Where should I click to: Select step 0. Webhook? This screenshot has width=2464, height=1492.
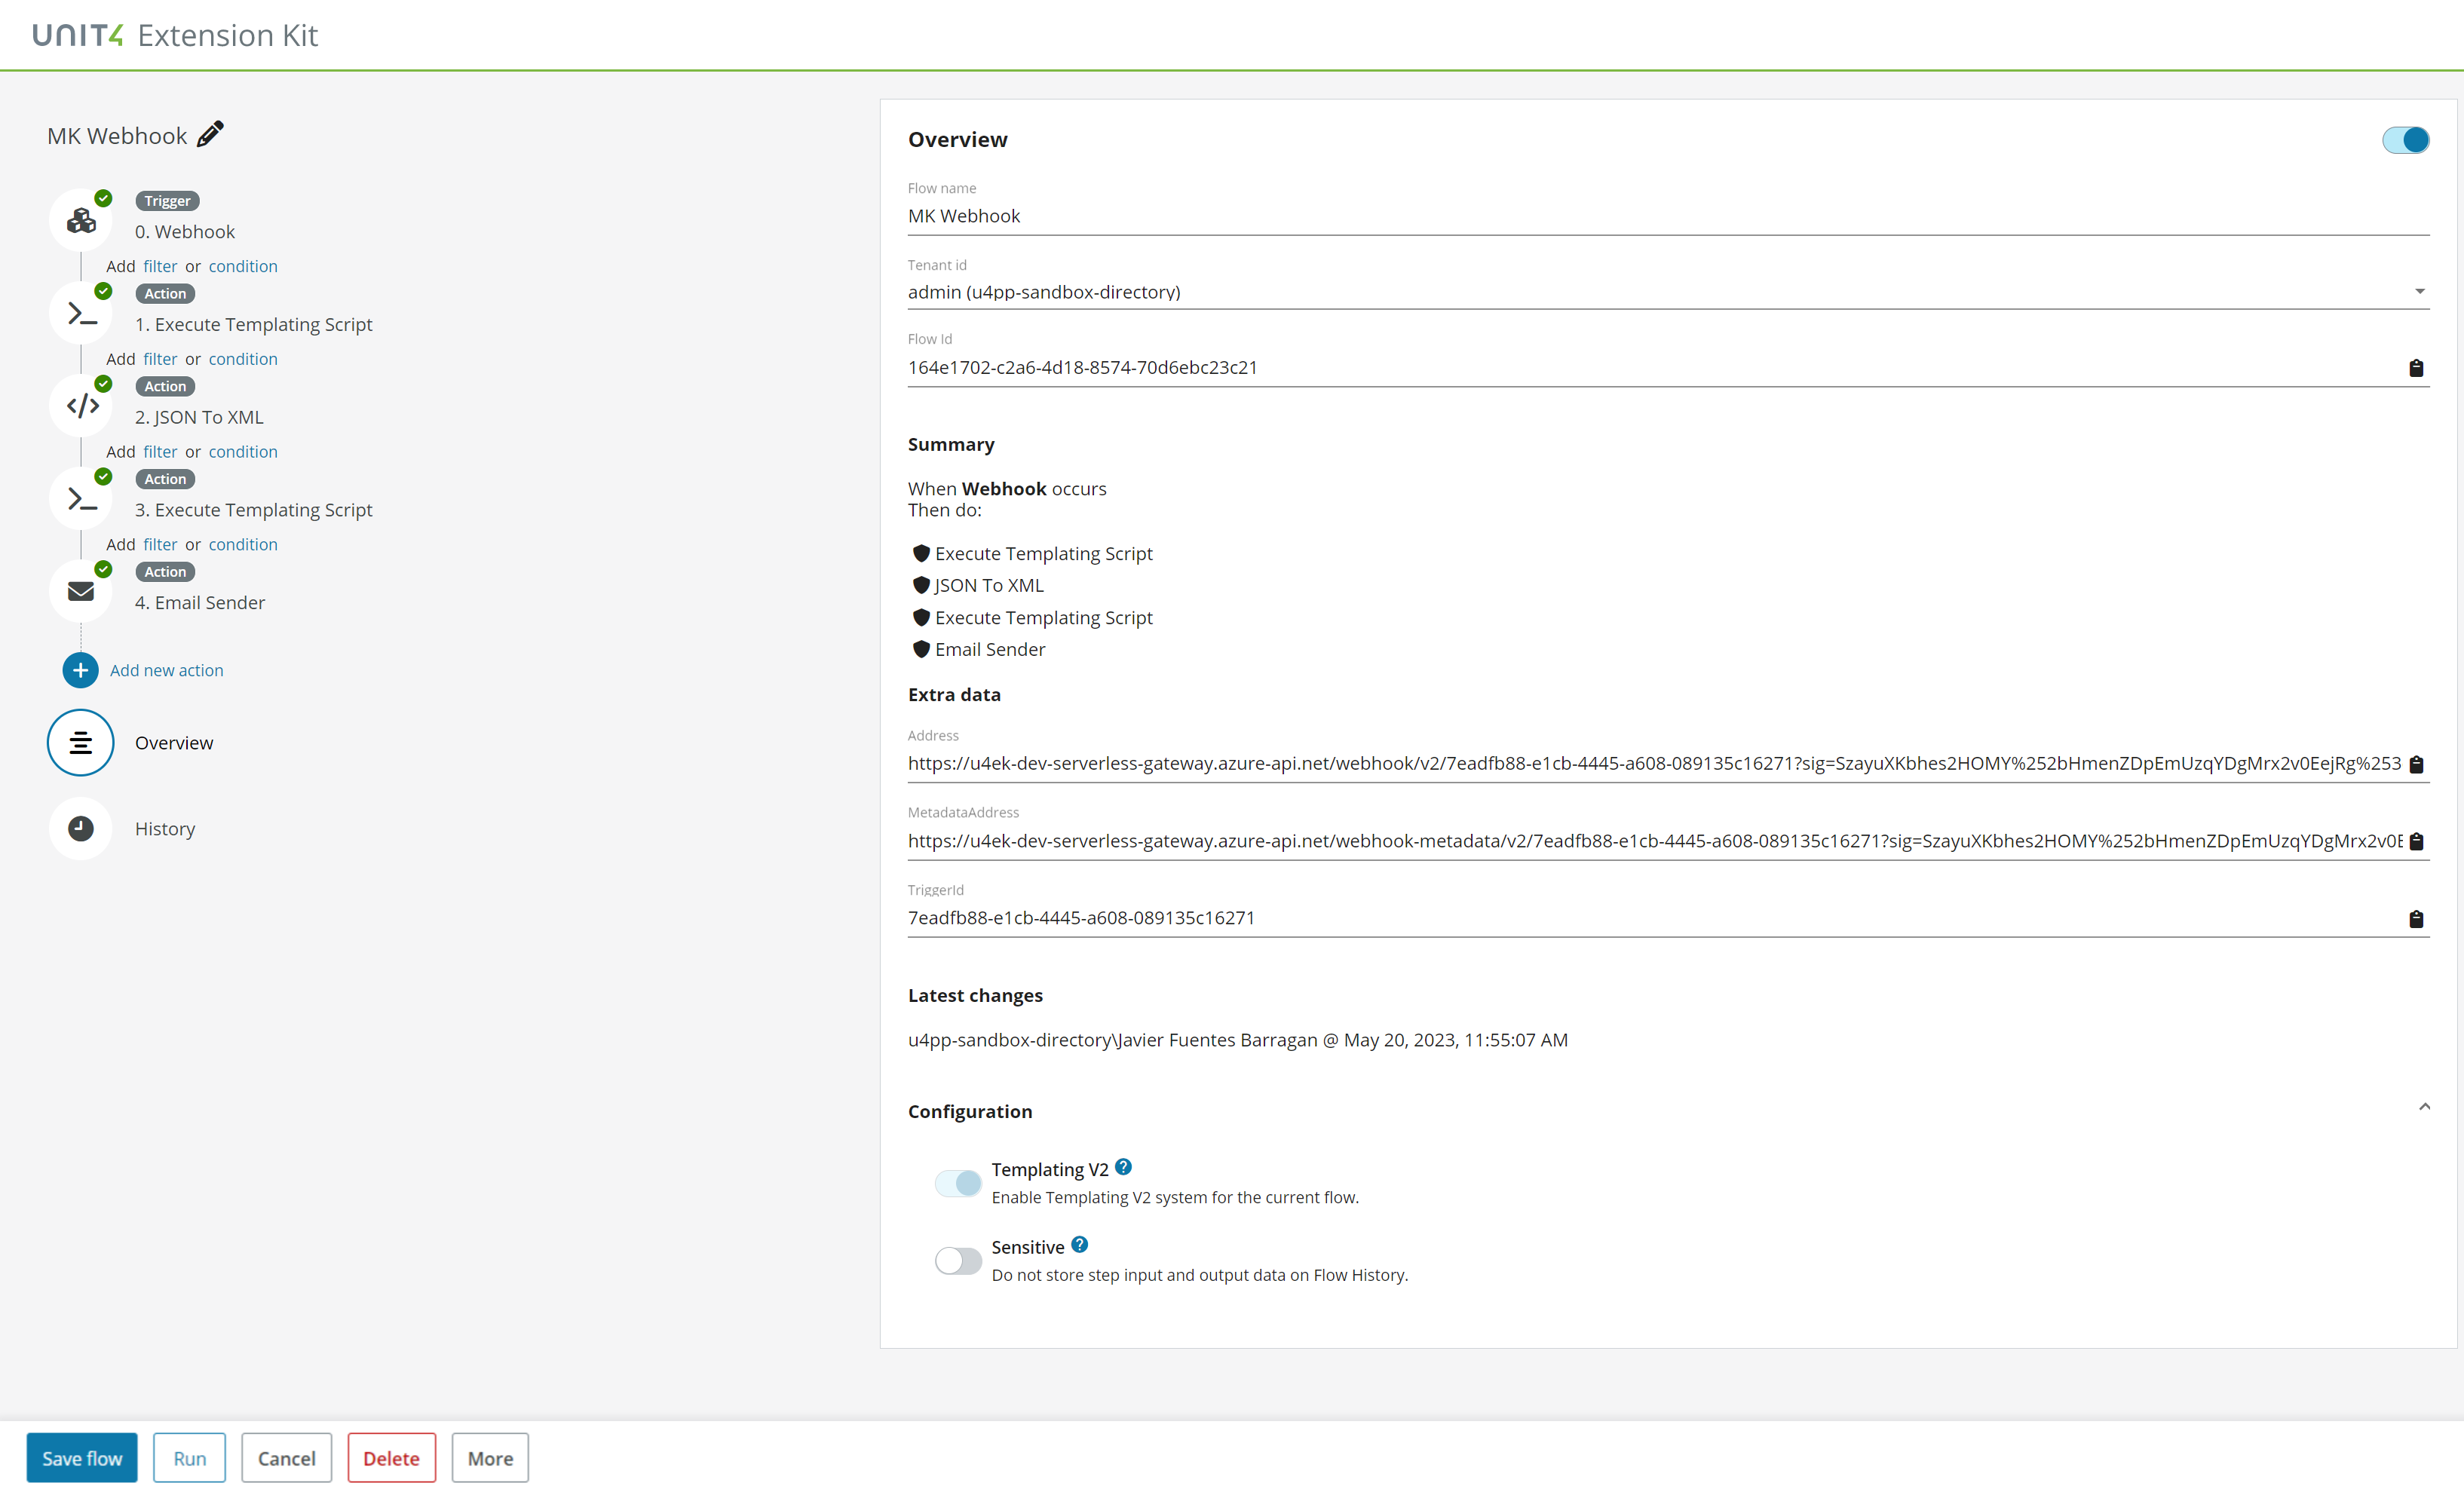185,232
